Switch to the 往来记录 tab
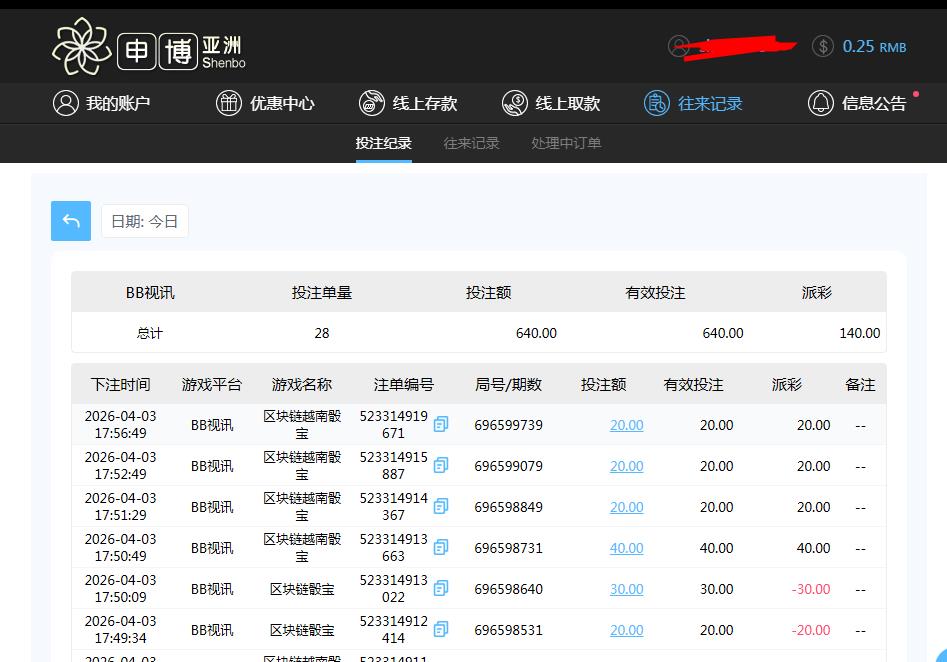 click(x=471, y=143)
